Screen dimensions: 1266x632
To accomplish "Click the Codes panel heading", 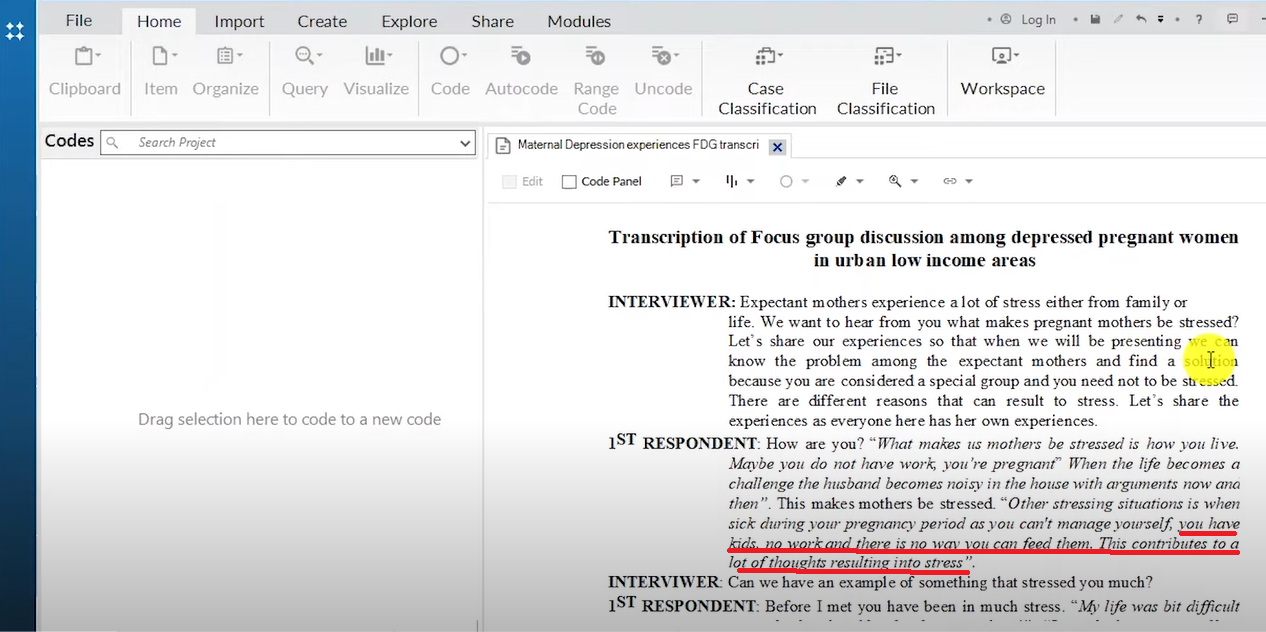I will pyautogui.click(x=69, y=141).
